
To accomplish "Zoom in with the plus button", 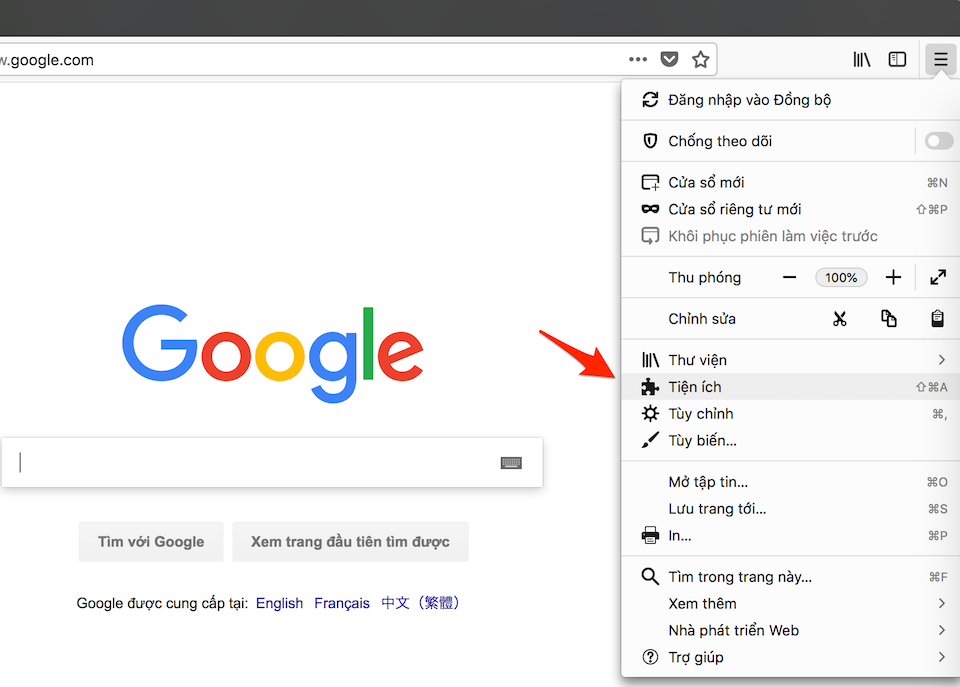I will click(x=893, y=277).
